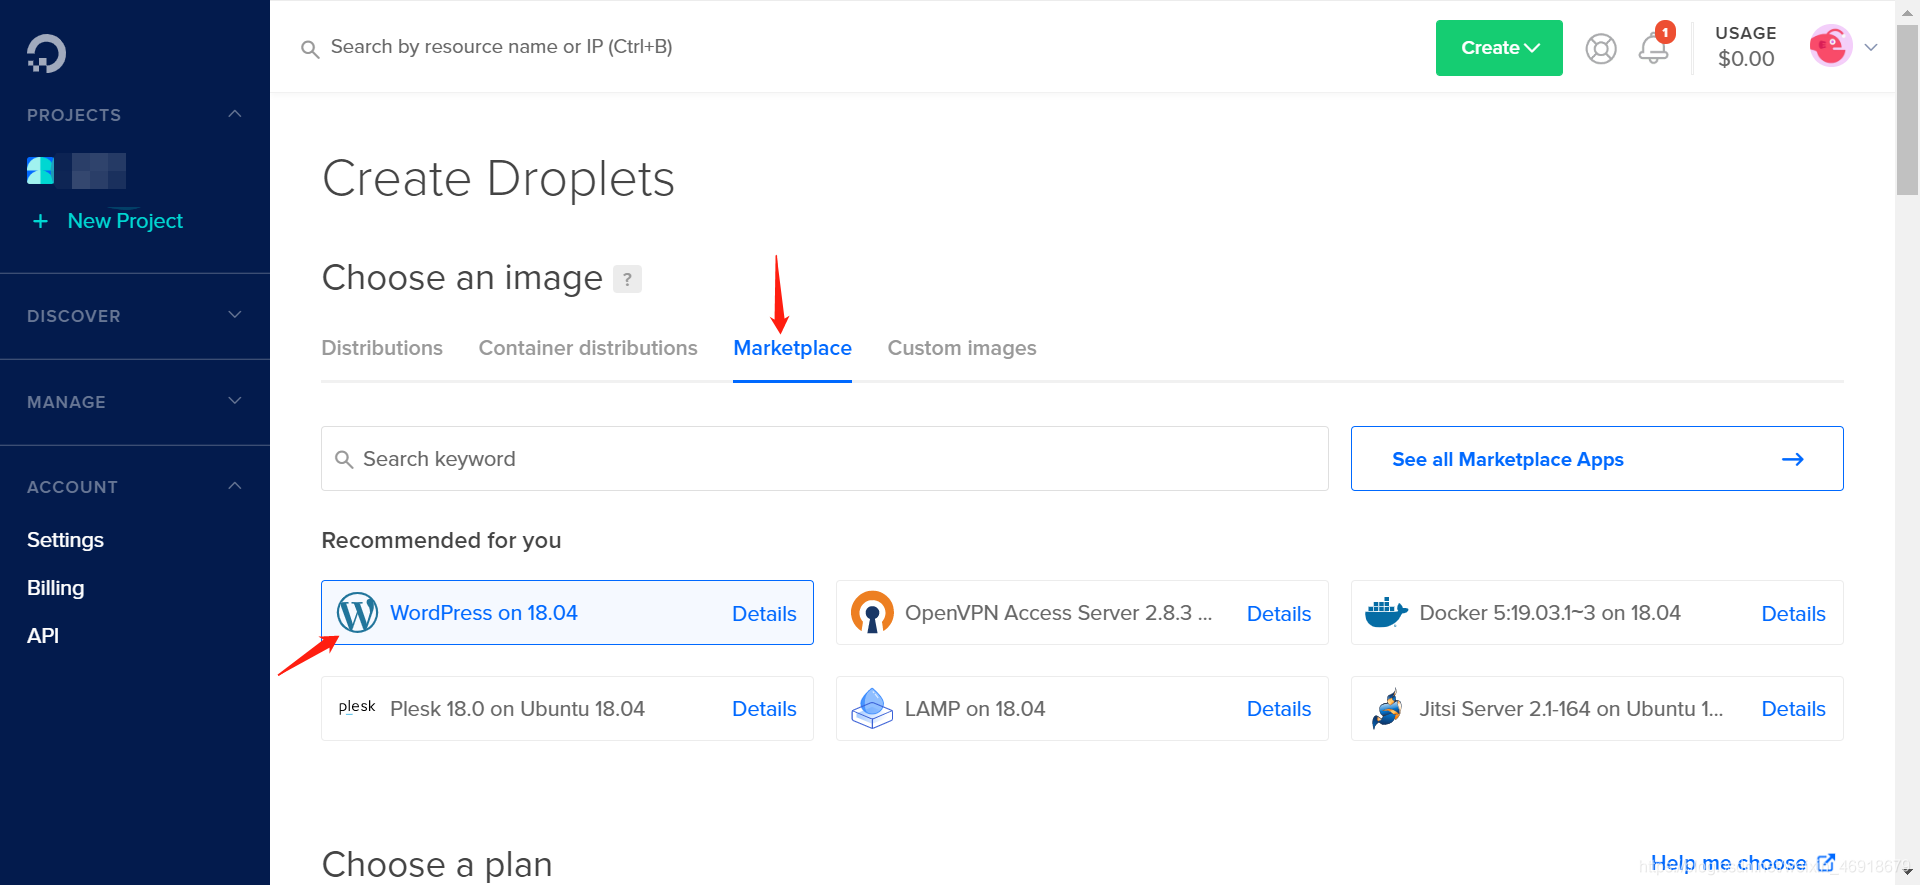This screenshot has height=885, width=1920.
Task: Open the notifications bell
Action: pos(1653,47)
